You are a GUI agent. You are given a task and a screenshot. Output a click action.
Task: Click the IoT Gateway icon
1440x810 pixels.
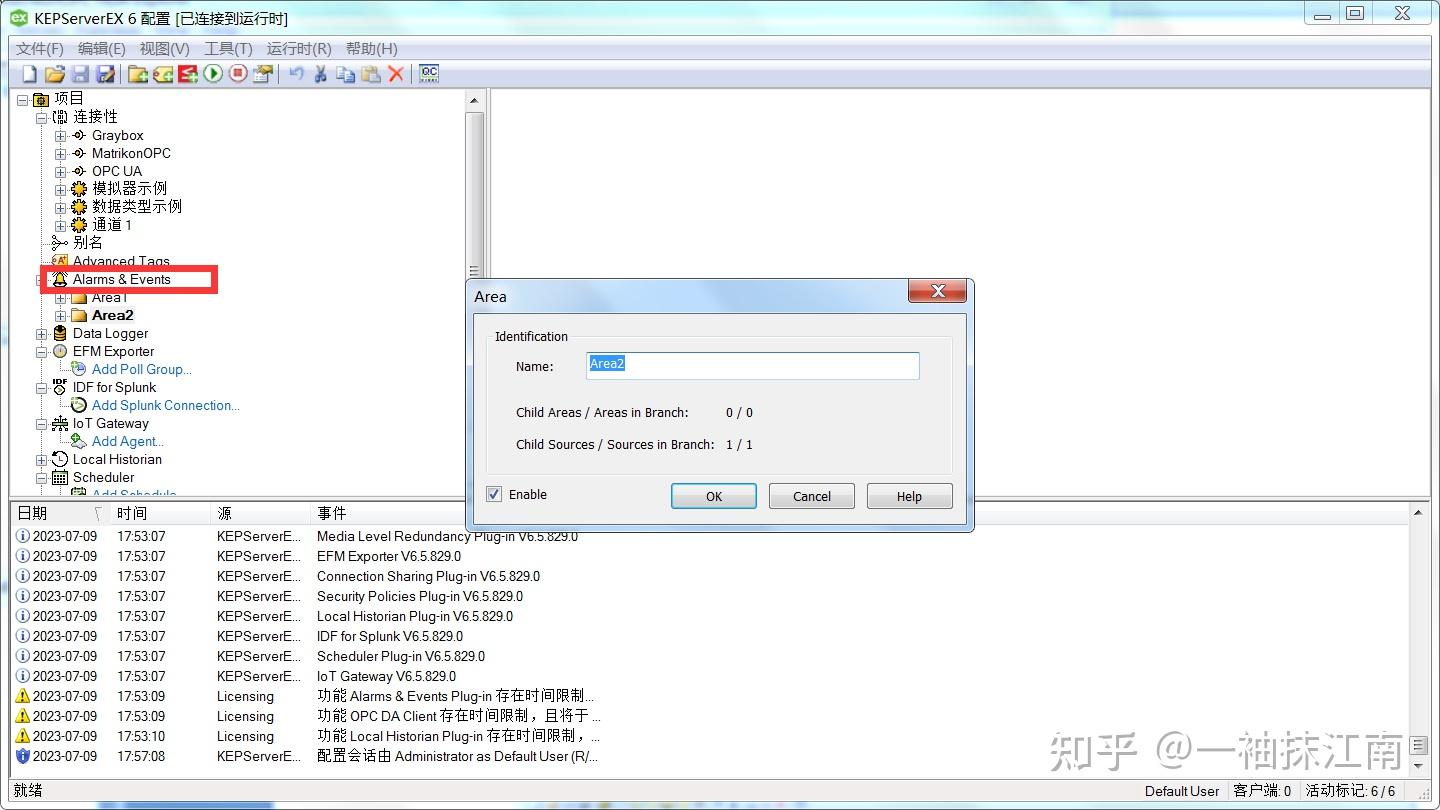(x=60, y=423)
